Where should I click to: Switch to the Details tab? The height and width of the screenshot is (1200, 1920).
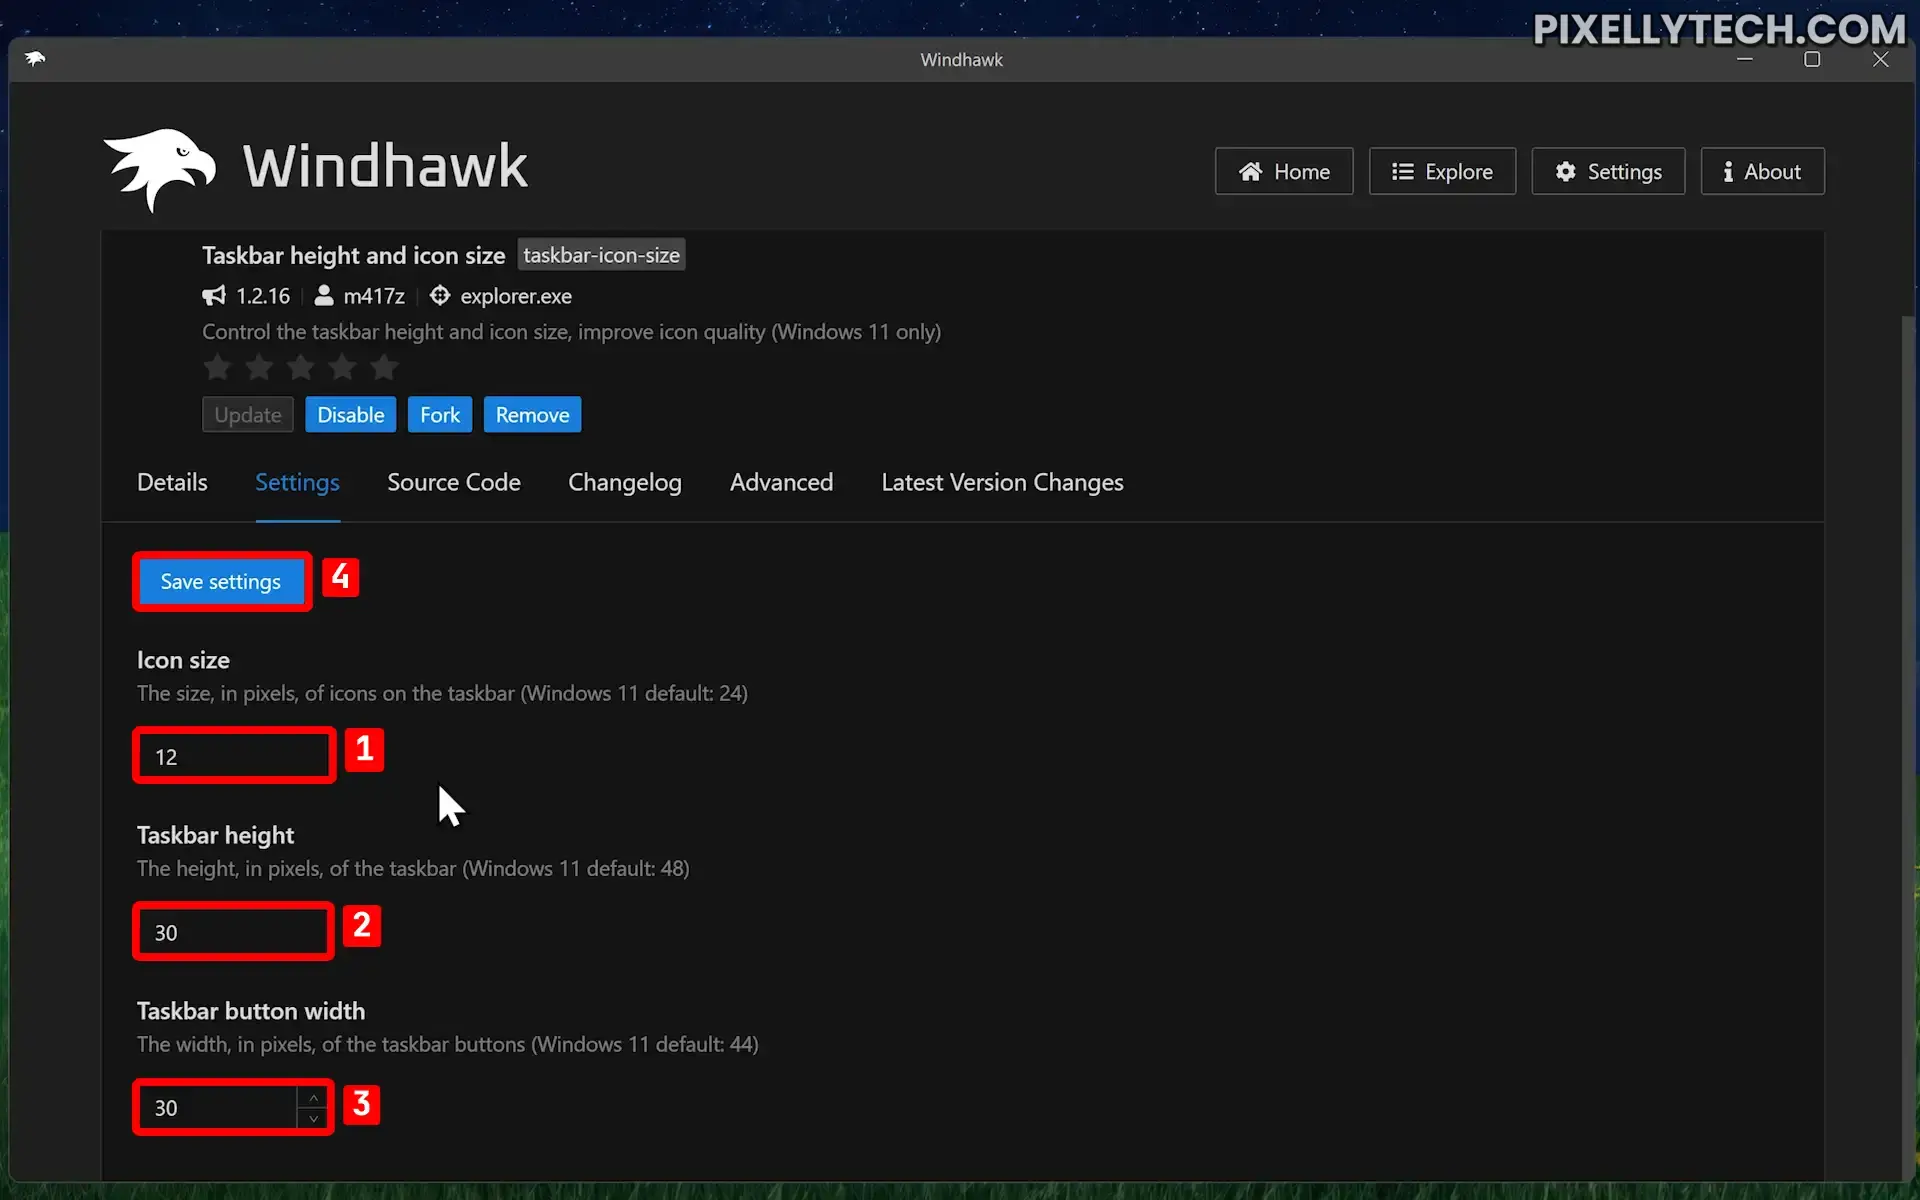coord(172,483)
